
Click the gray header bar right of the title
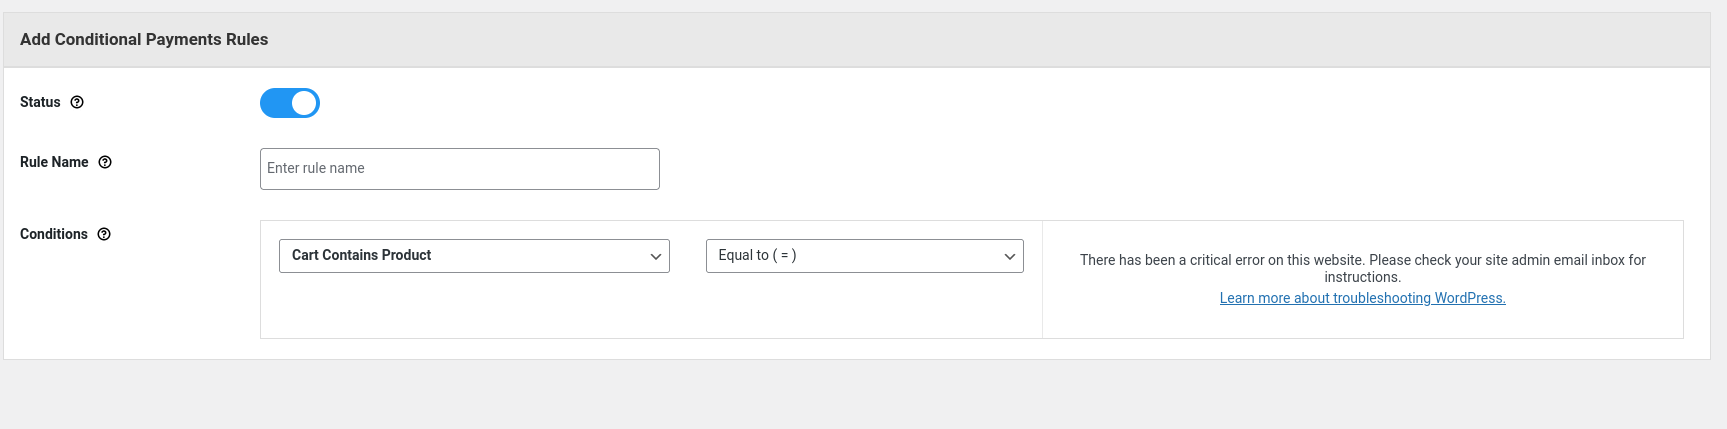[900, 40]
